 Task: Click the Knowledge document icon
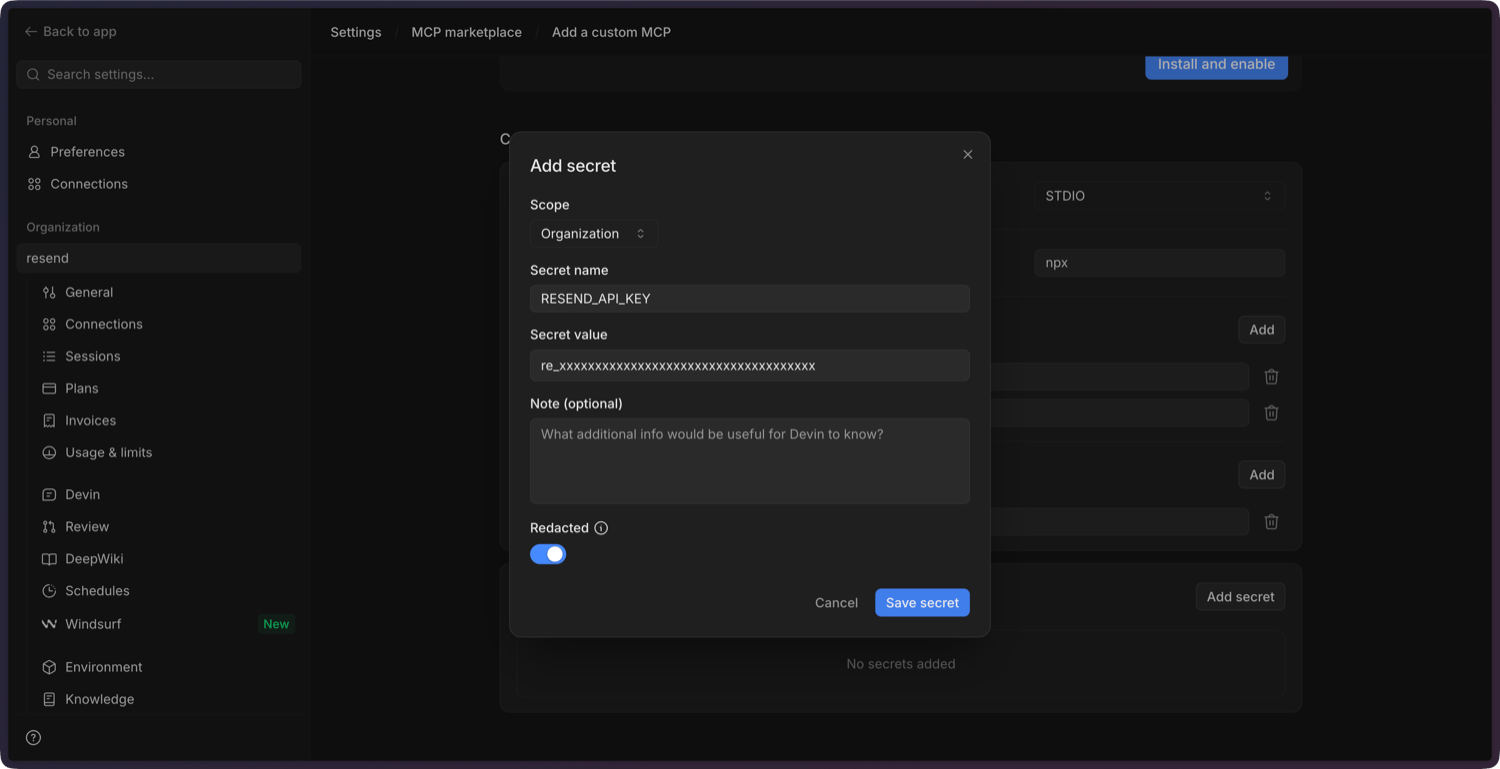point(49,699)
